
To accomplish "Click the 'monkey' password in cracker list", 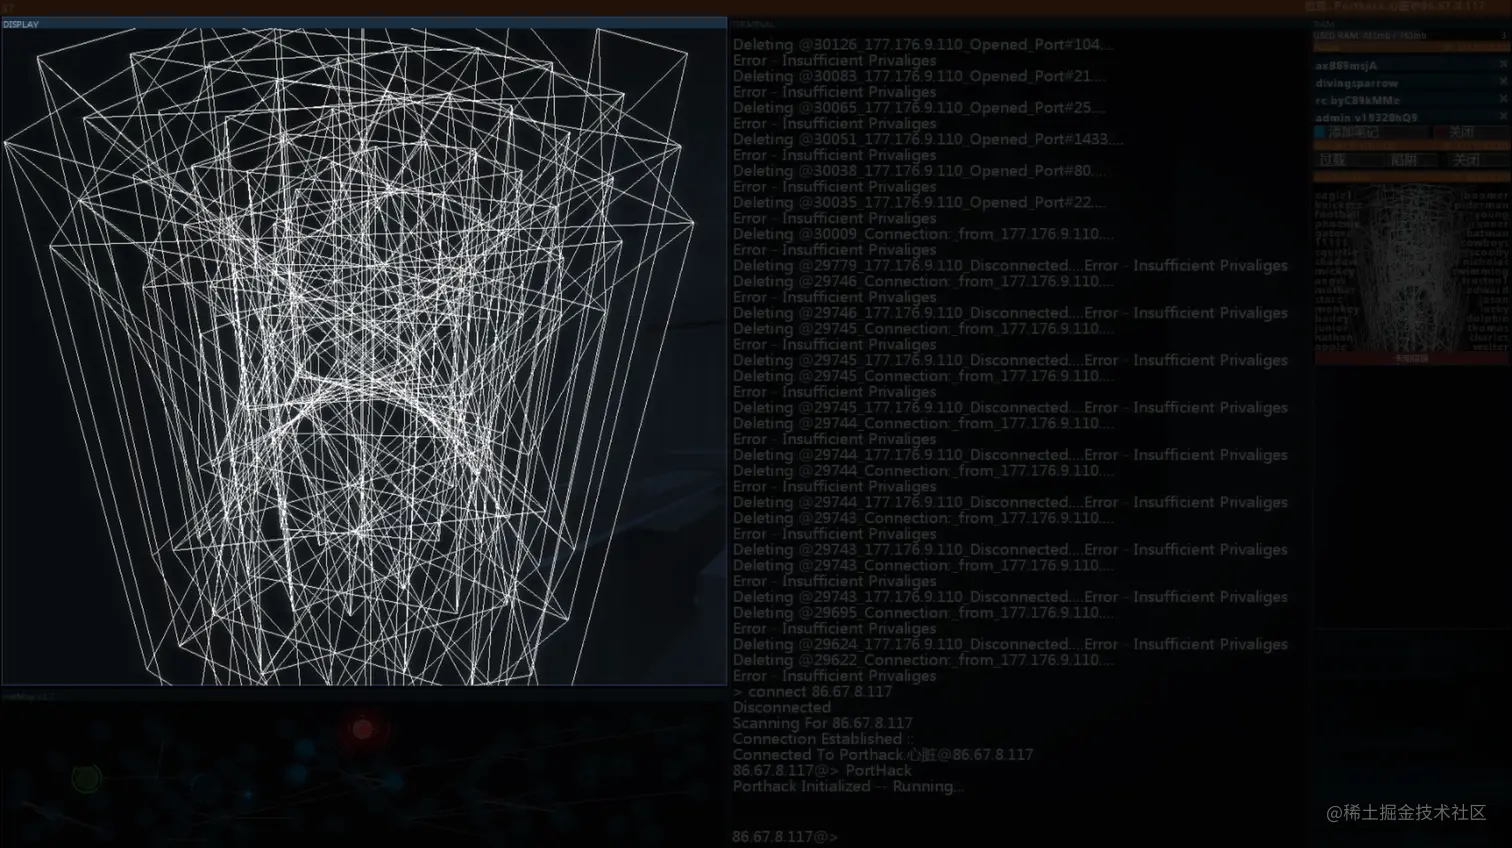I will click(x=1337, y=309).
